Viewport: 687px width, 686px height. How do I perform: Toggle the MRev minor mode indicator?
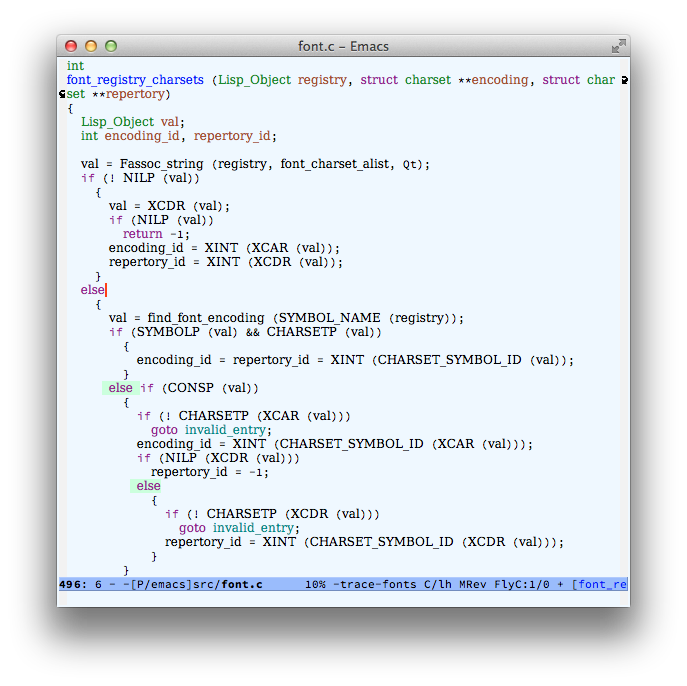[472, 584]
